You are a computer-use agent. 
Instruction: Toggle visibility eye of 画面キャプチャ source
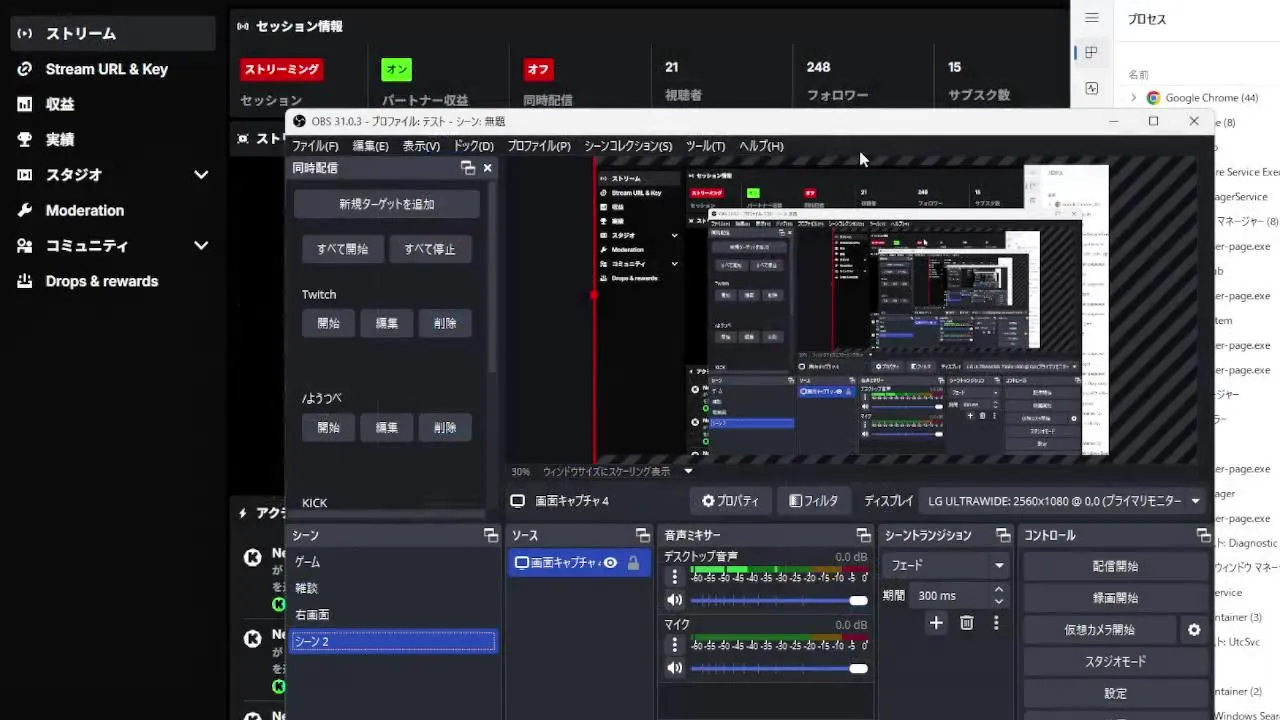click(610, 563)
